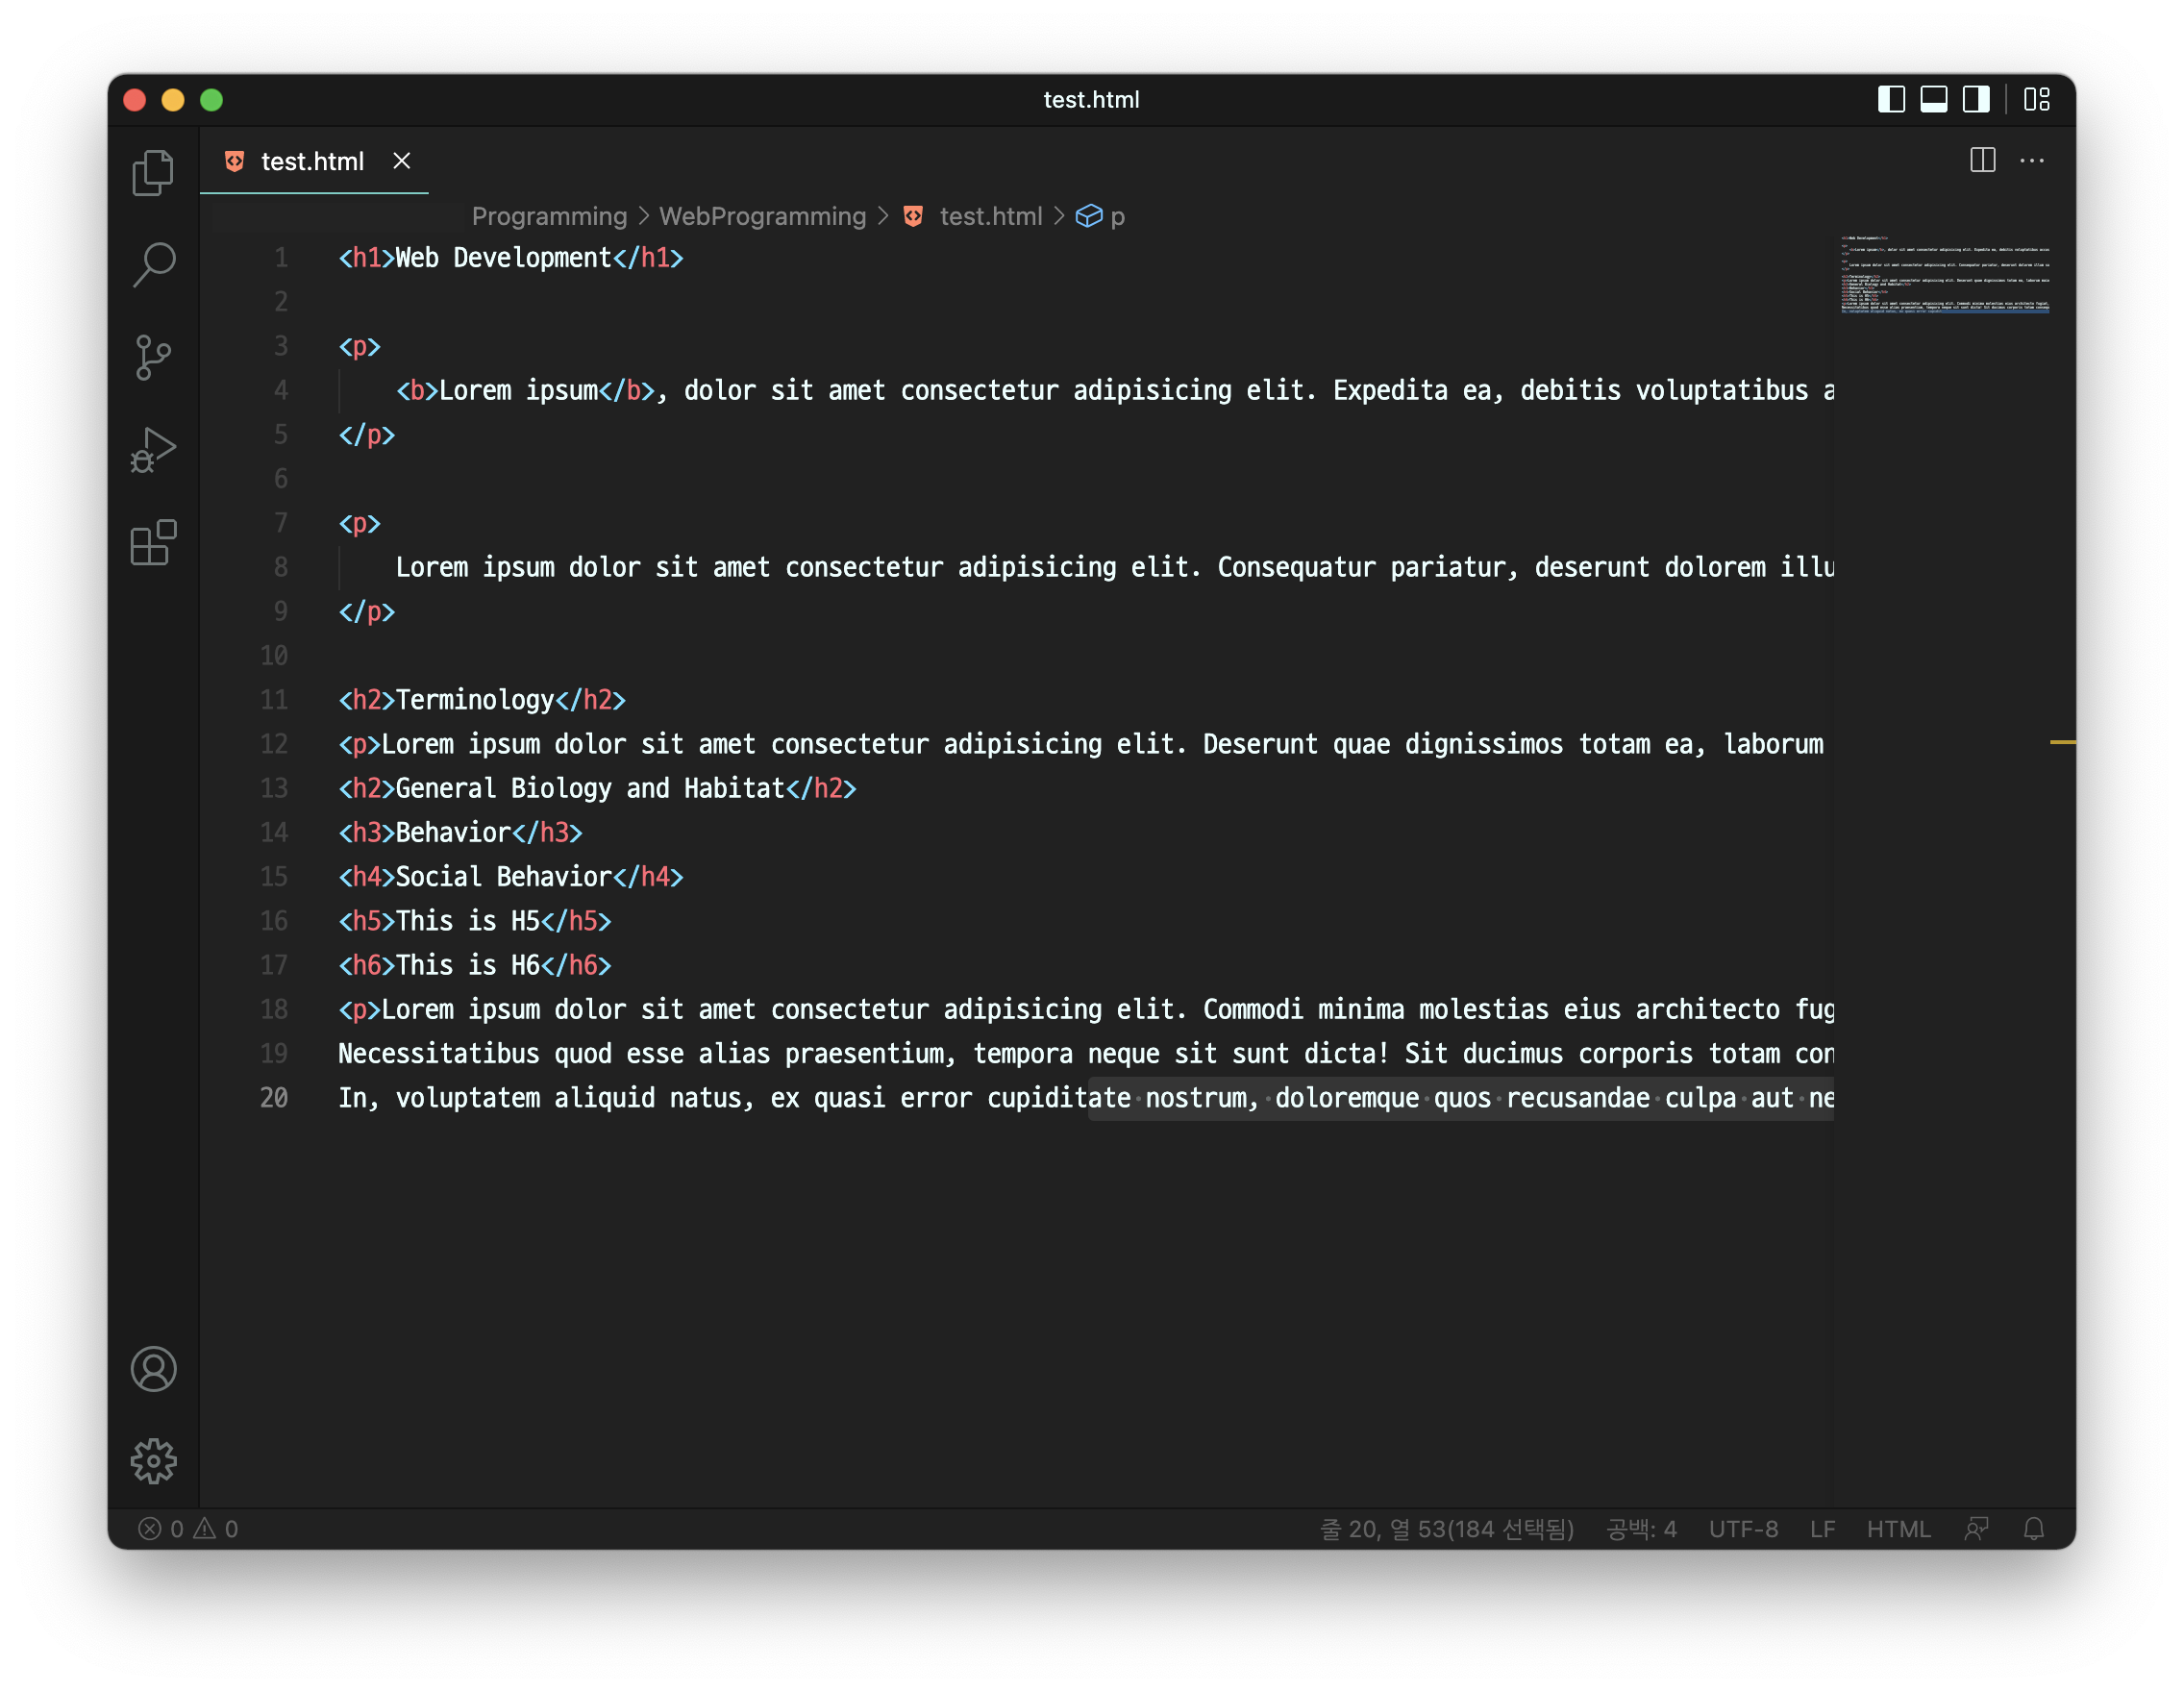
Task: Open Run and Debug view
Action: [x=153, y=450]
